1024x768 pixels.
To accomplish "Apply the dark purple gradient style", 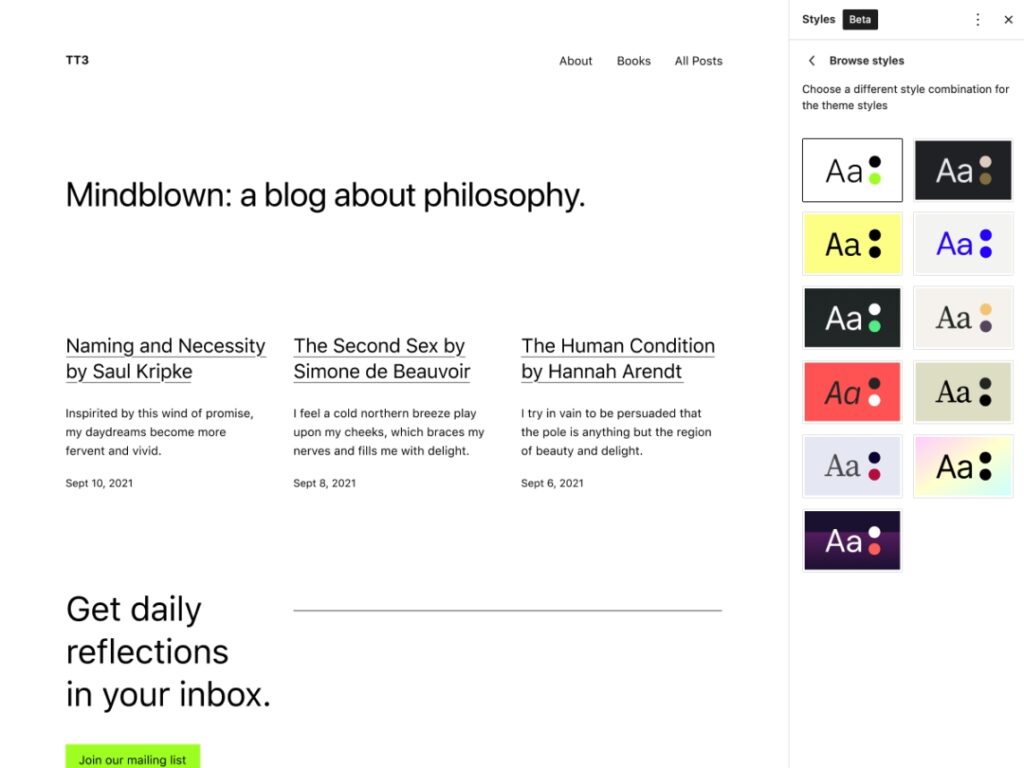I will (852, 540).
